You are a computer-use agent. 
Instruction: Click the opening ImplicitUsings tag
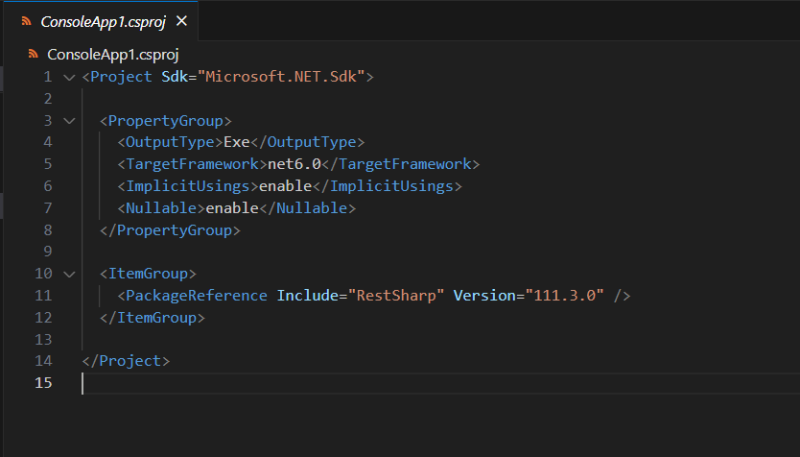(x=187, y=186)
